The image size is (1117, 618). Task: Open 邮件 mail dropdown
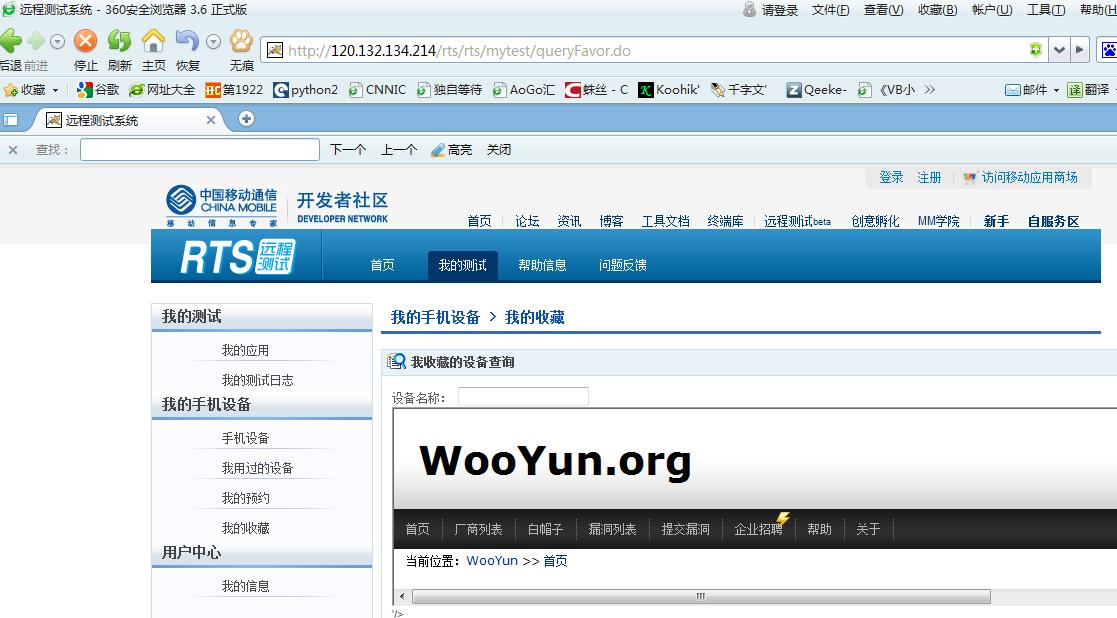point(1032,90)
